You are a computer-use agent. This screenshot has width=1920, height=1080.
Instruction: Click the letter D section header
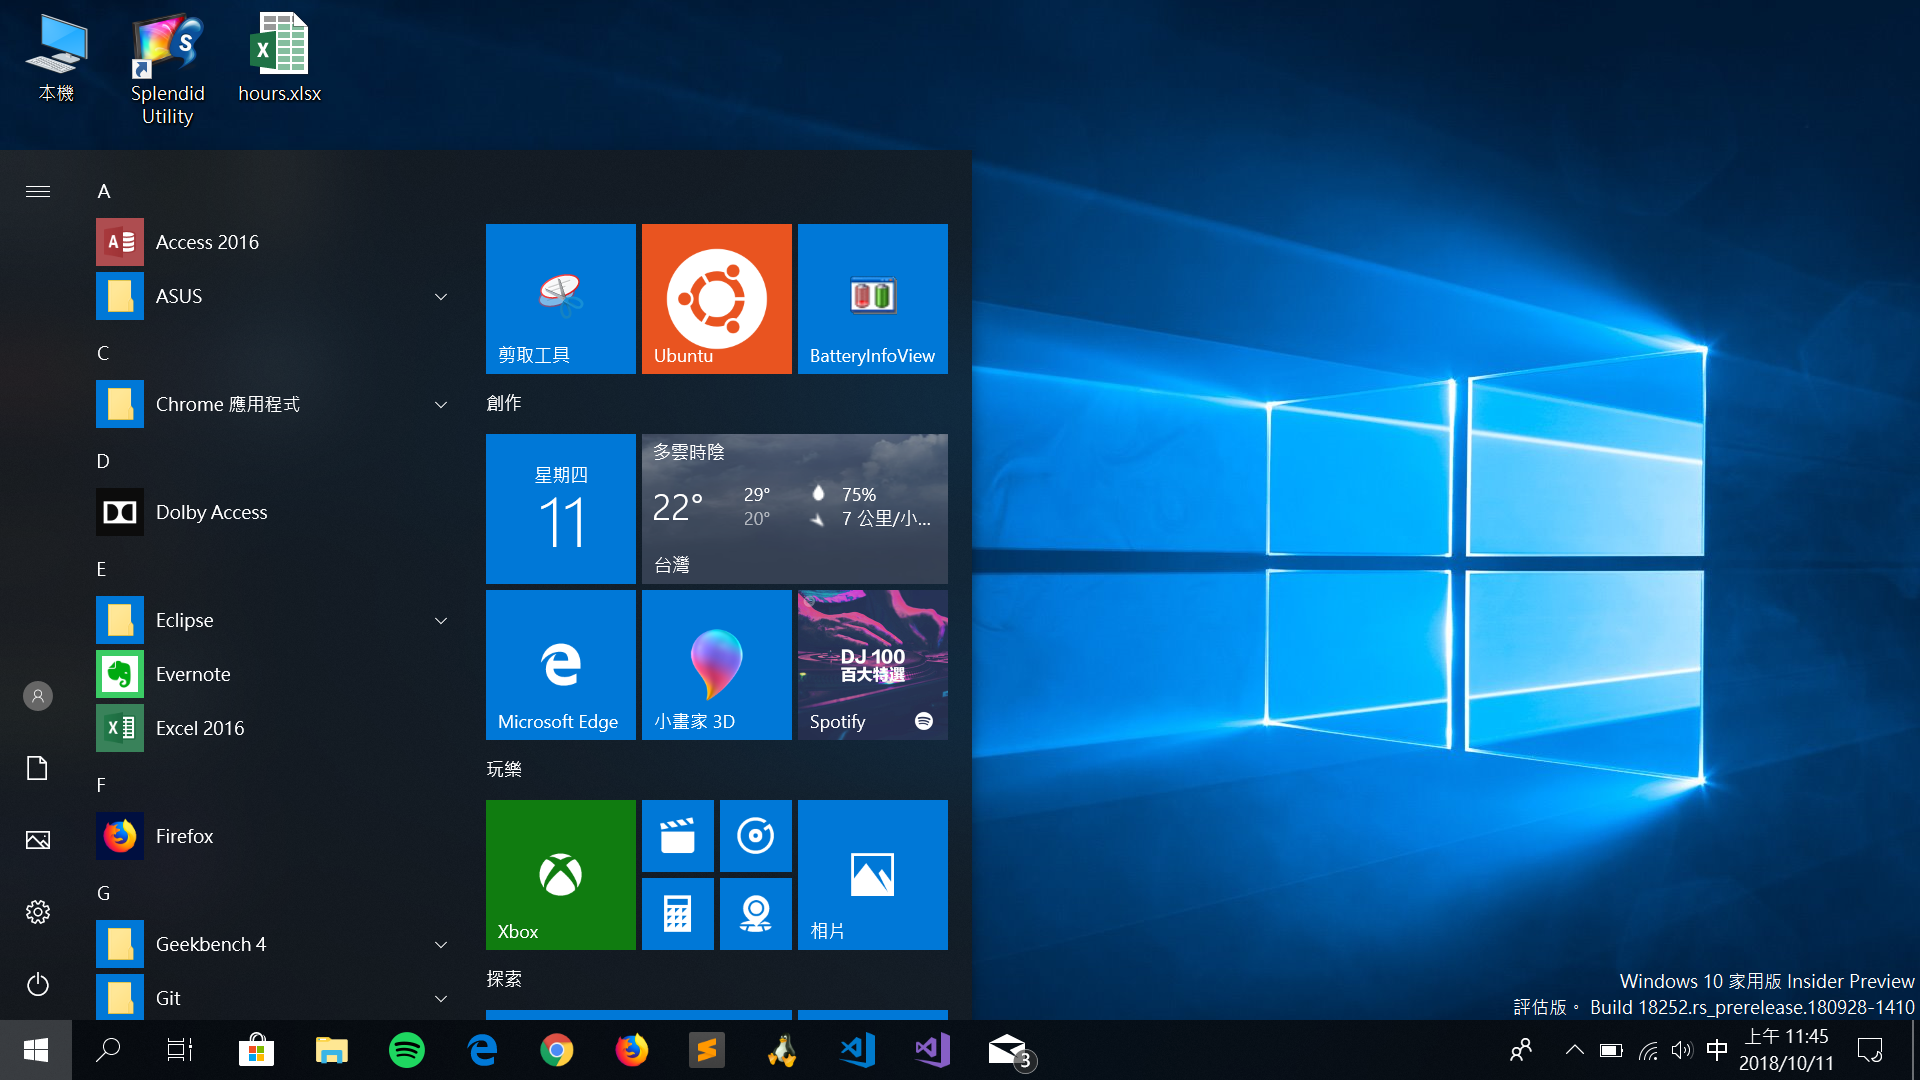(x=103, y=461)
